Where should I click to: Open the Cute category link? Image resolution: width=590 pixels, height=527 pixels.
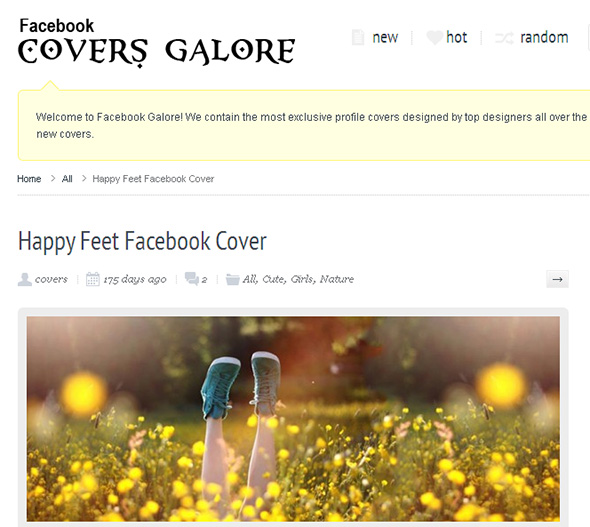(x=274, y=279)
